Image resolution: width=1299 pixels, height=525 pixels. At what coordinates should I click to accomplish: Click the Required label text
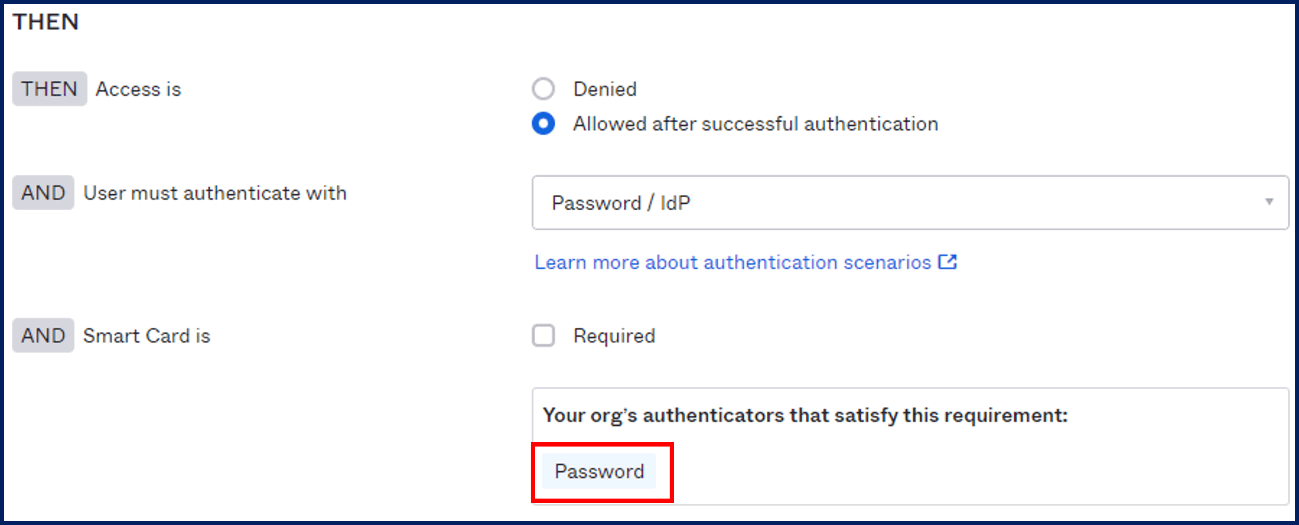[614, 336]
